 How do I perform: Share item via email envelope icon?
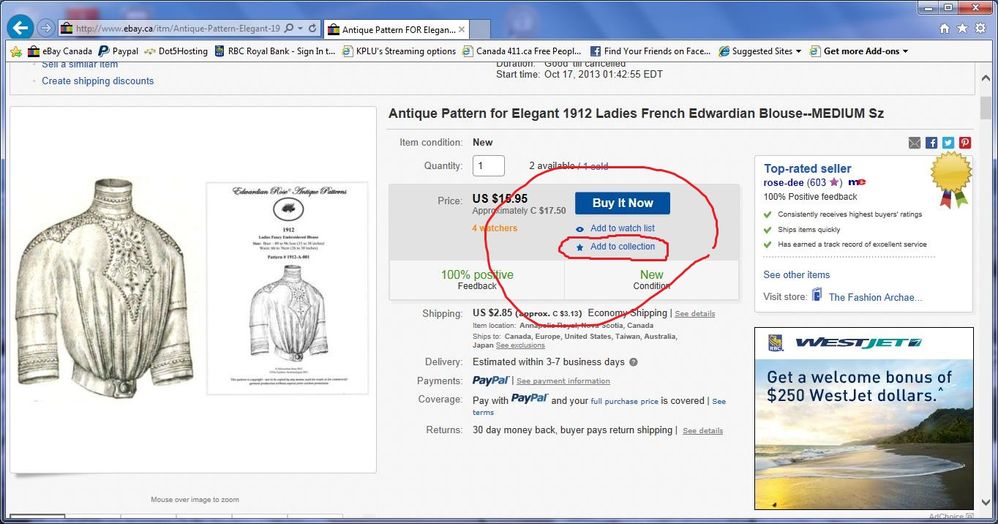[x=915, y=143]
